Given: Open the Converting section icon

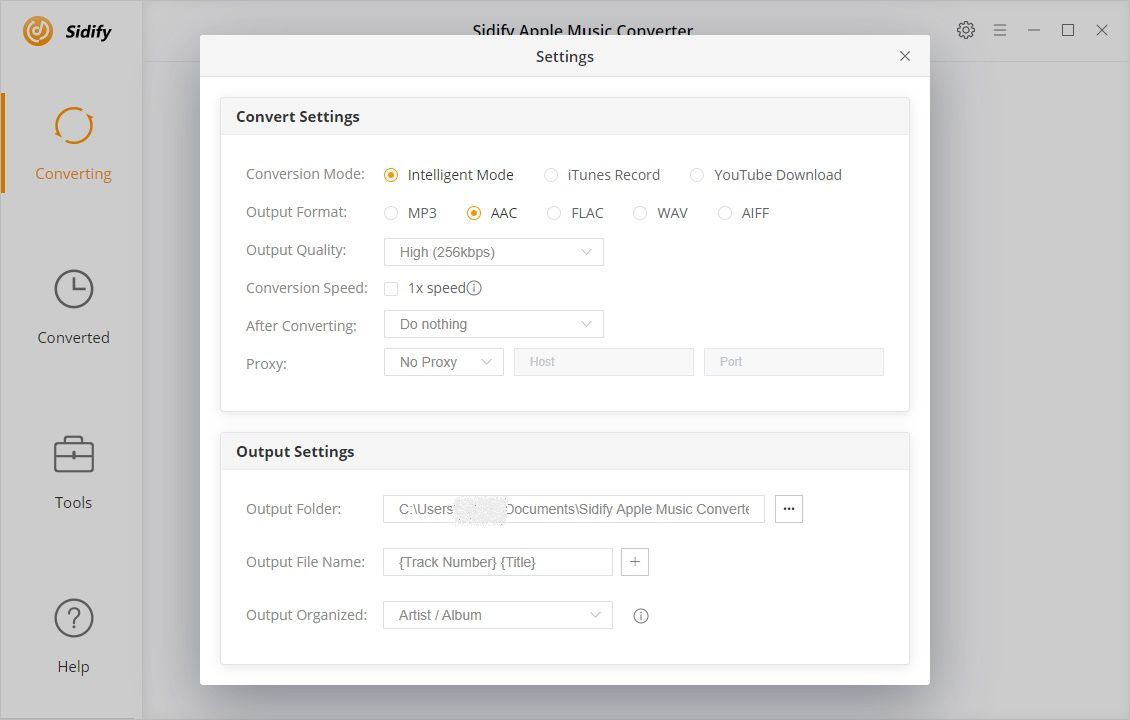Looking at the screenshot, I should [74, 125].
